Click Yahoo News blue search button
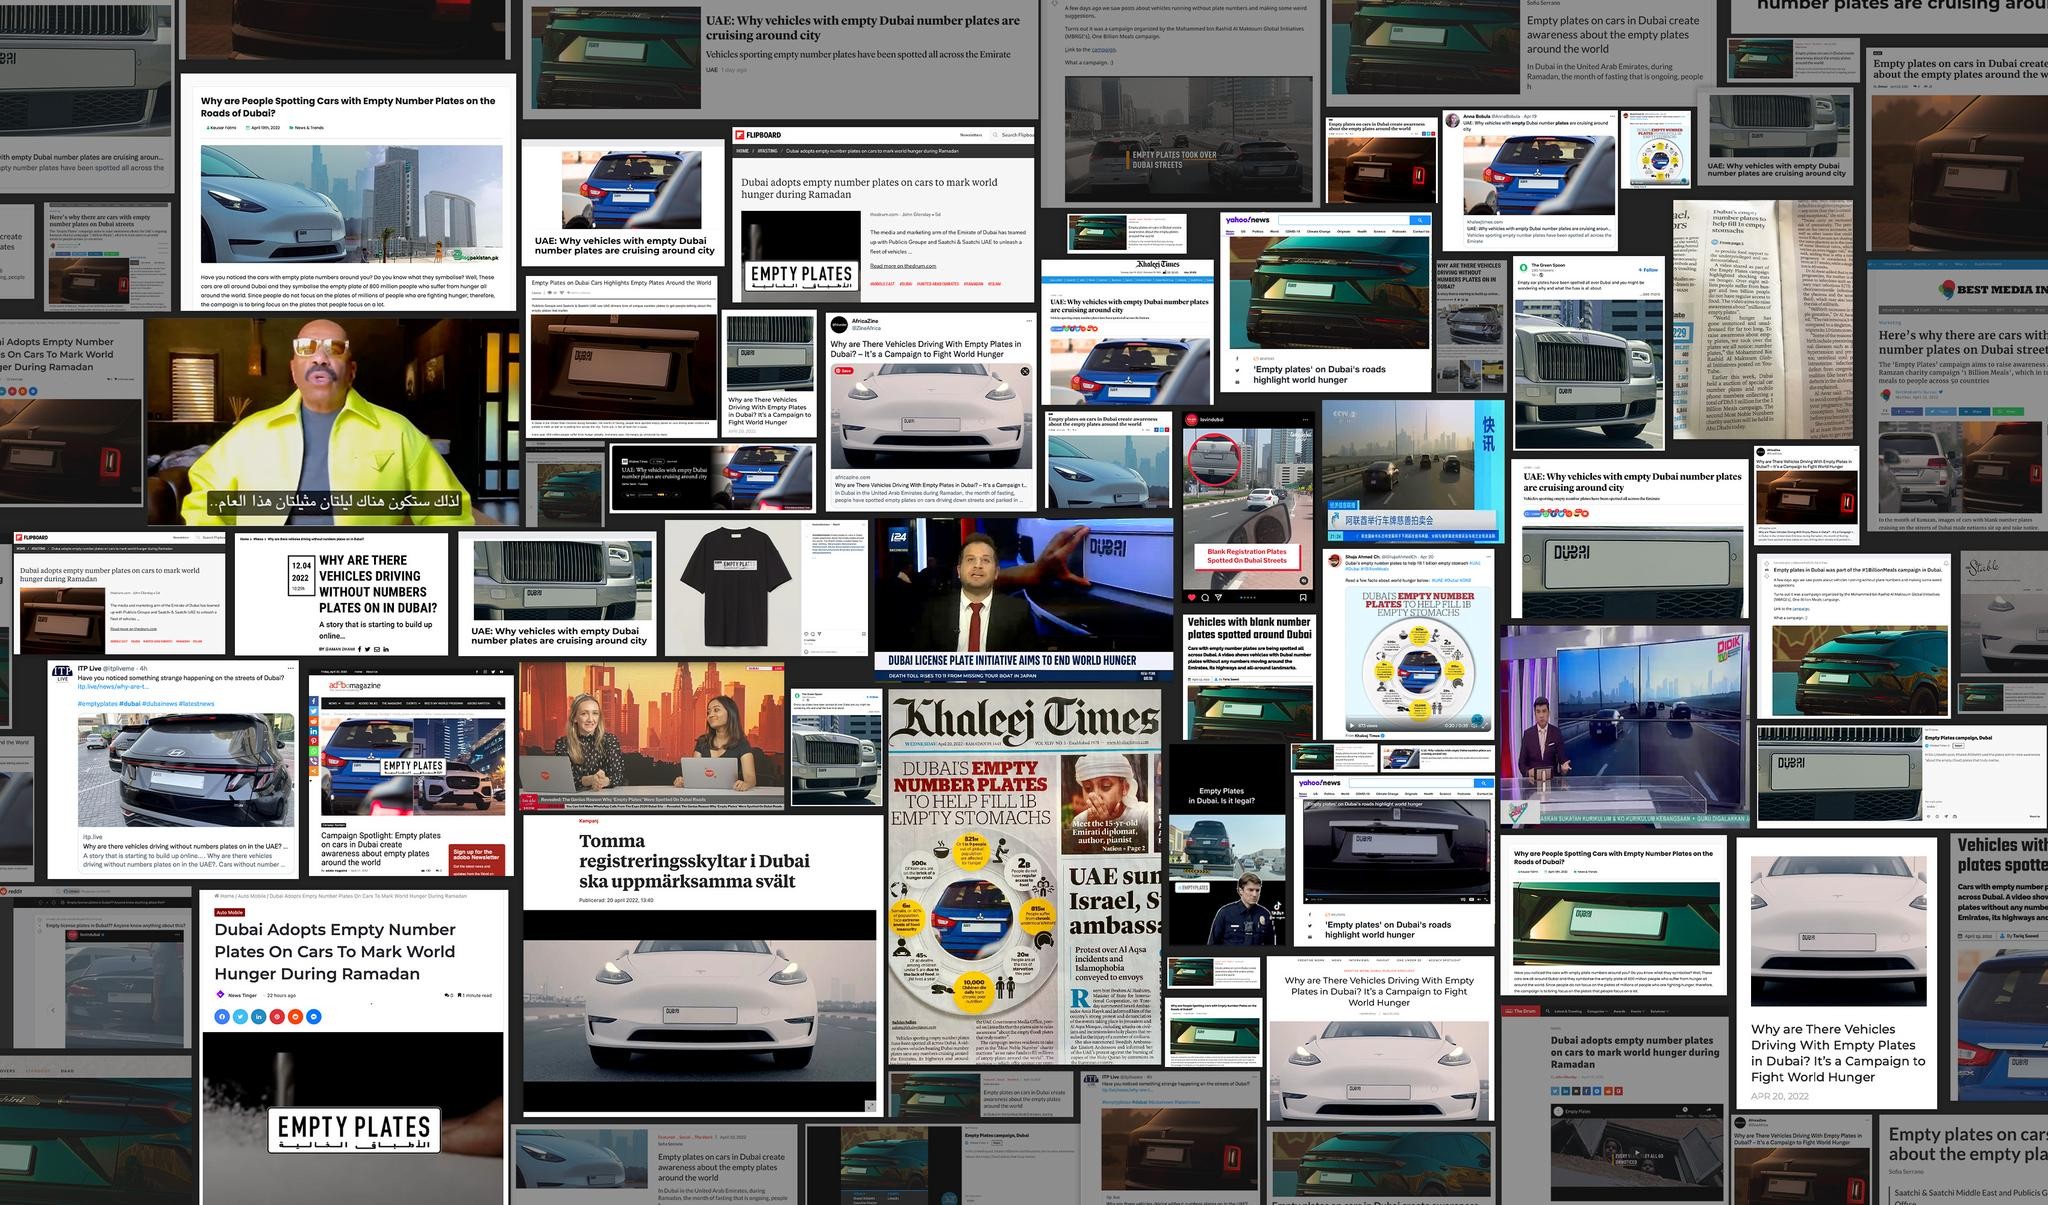The image size is (2048, 1205). click(1420, 219)
